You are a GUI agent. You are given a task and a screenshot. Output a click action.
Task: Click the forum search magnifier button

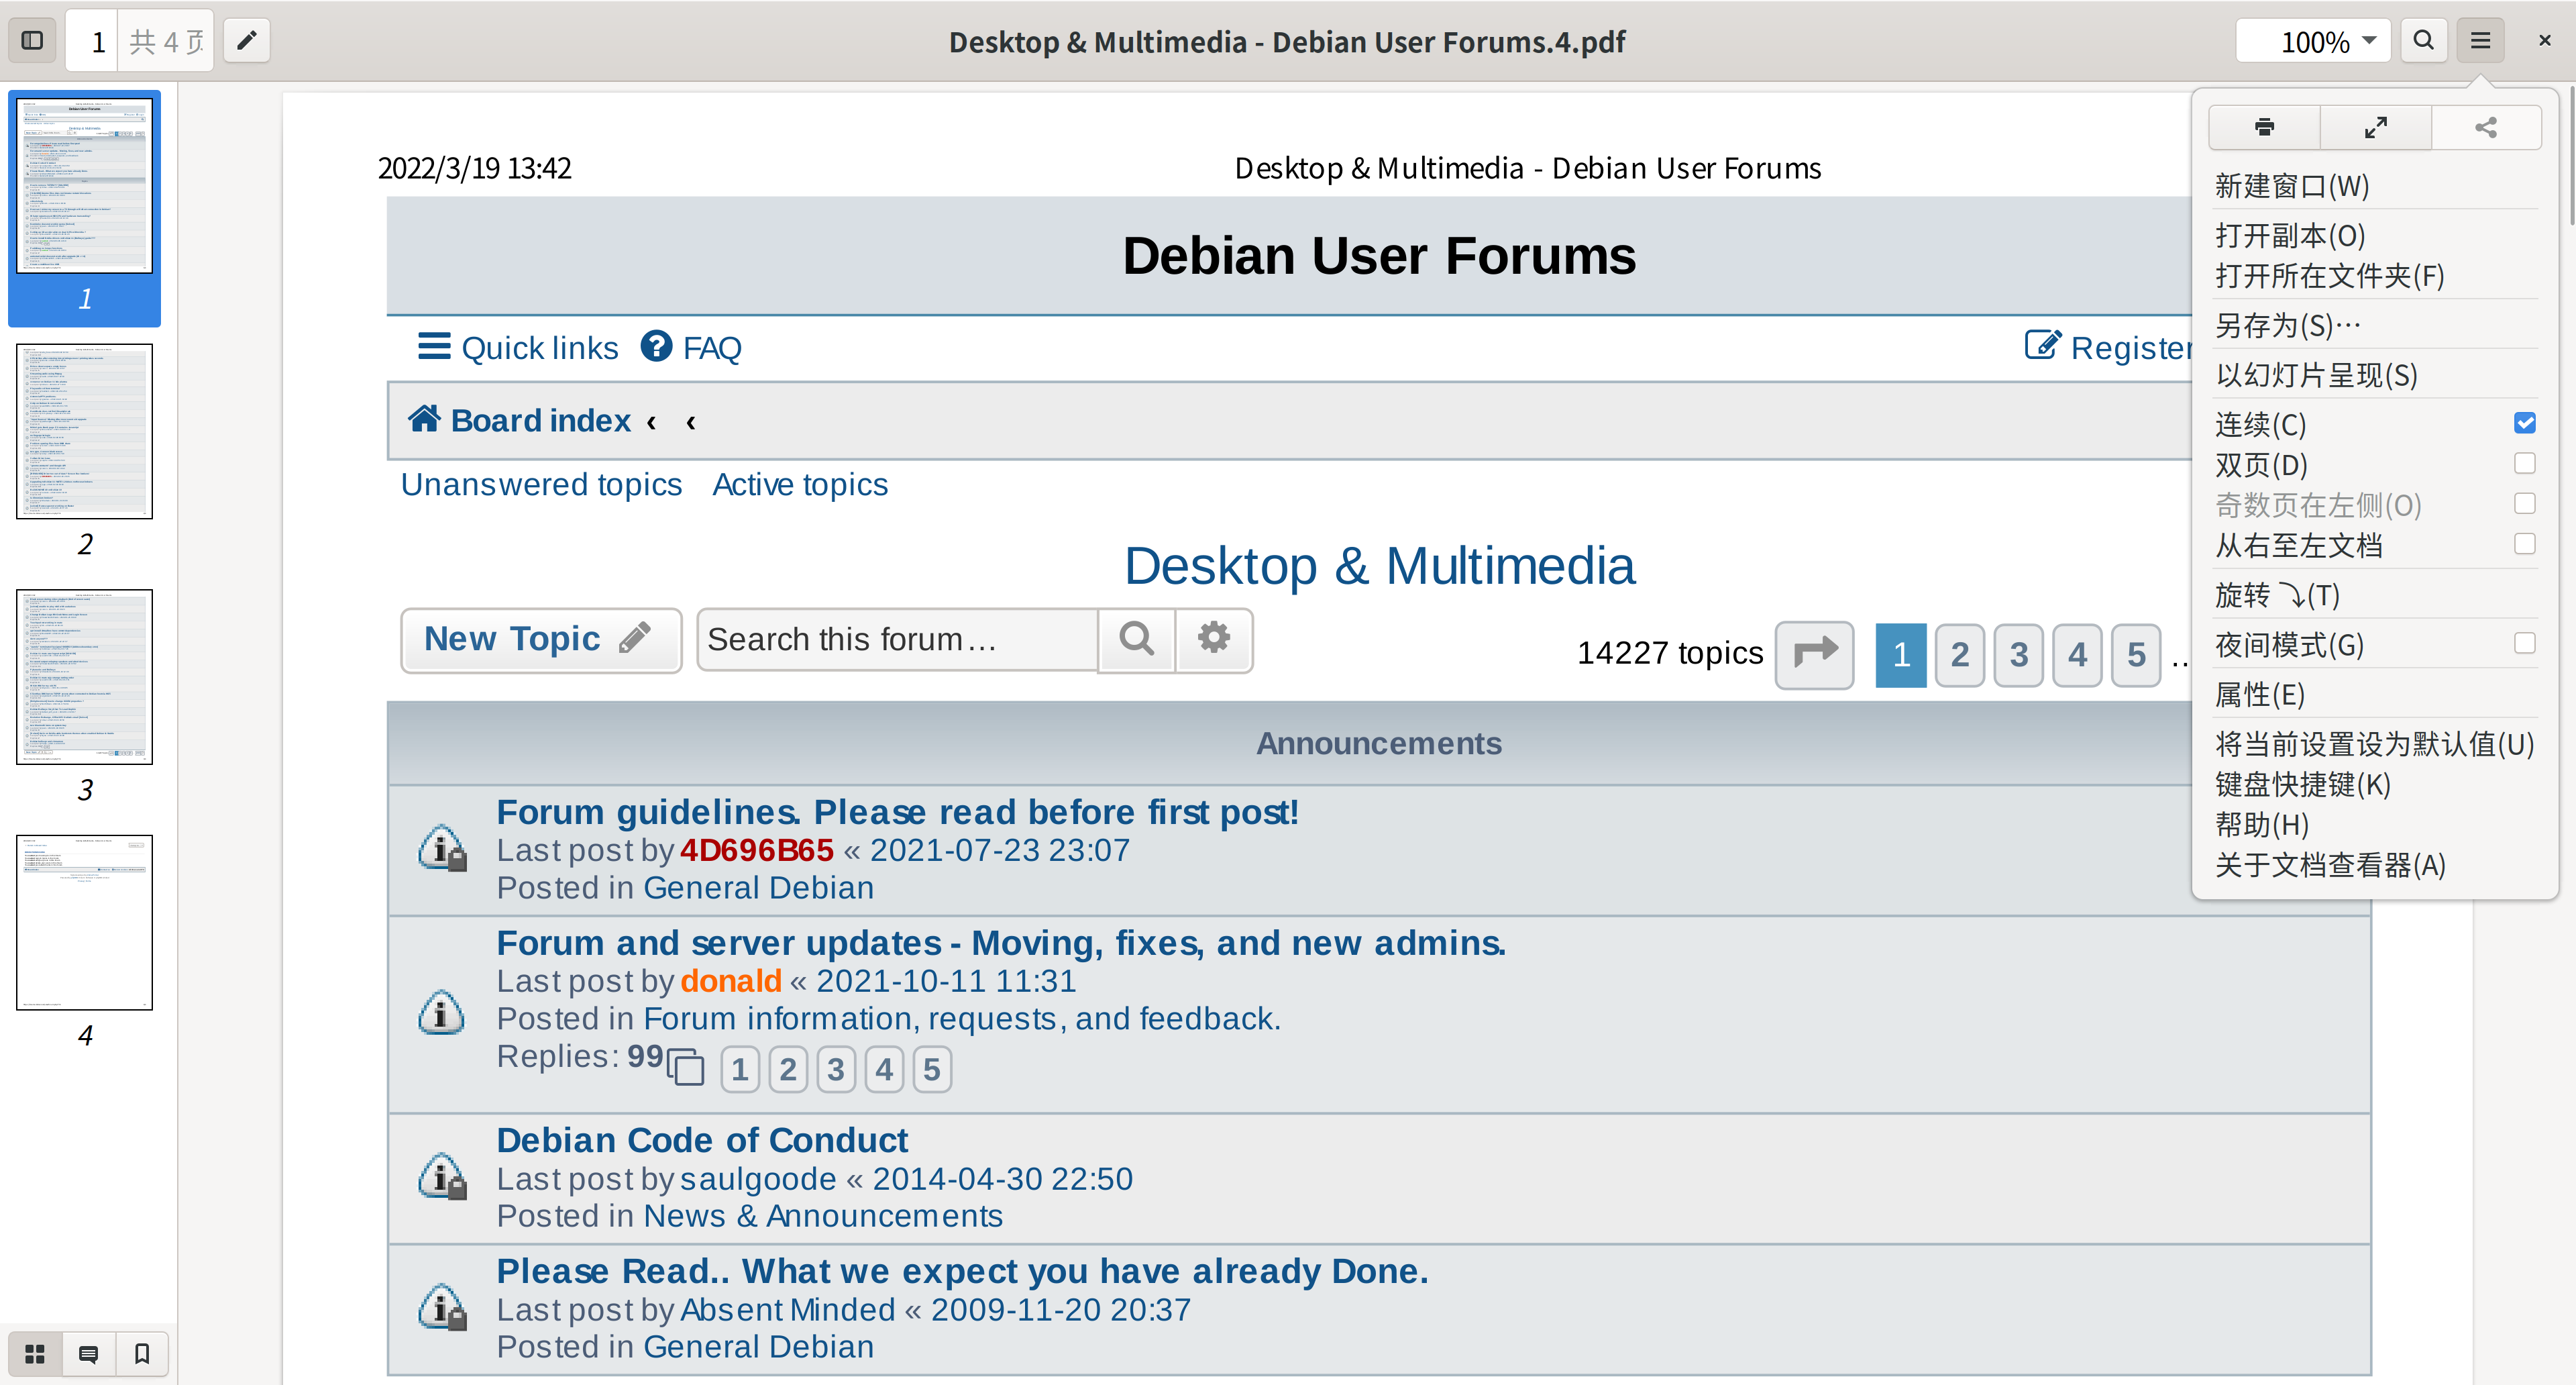tap(1136, 639)
